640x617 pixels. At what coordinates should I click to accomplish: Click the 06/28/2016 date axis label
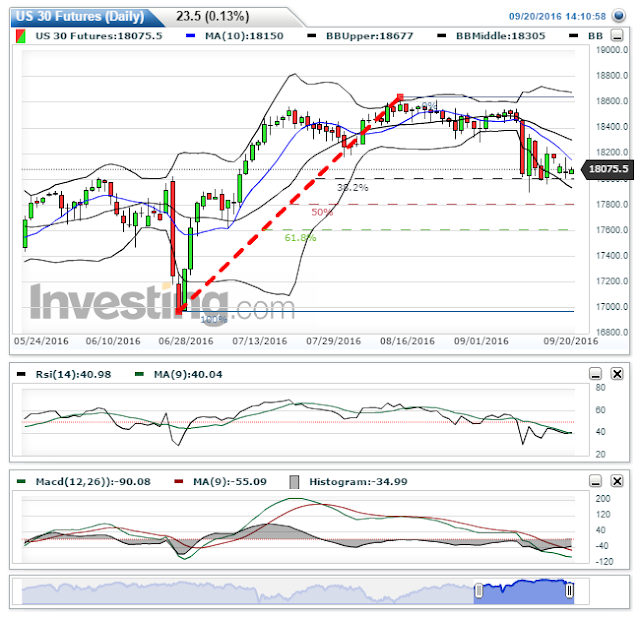click(186, 341)
